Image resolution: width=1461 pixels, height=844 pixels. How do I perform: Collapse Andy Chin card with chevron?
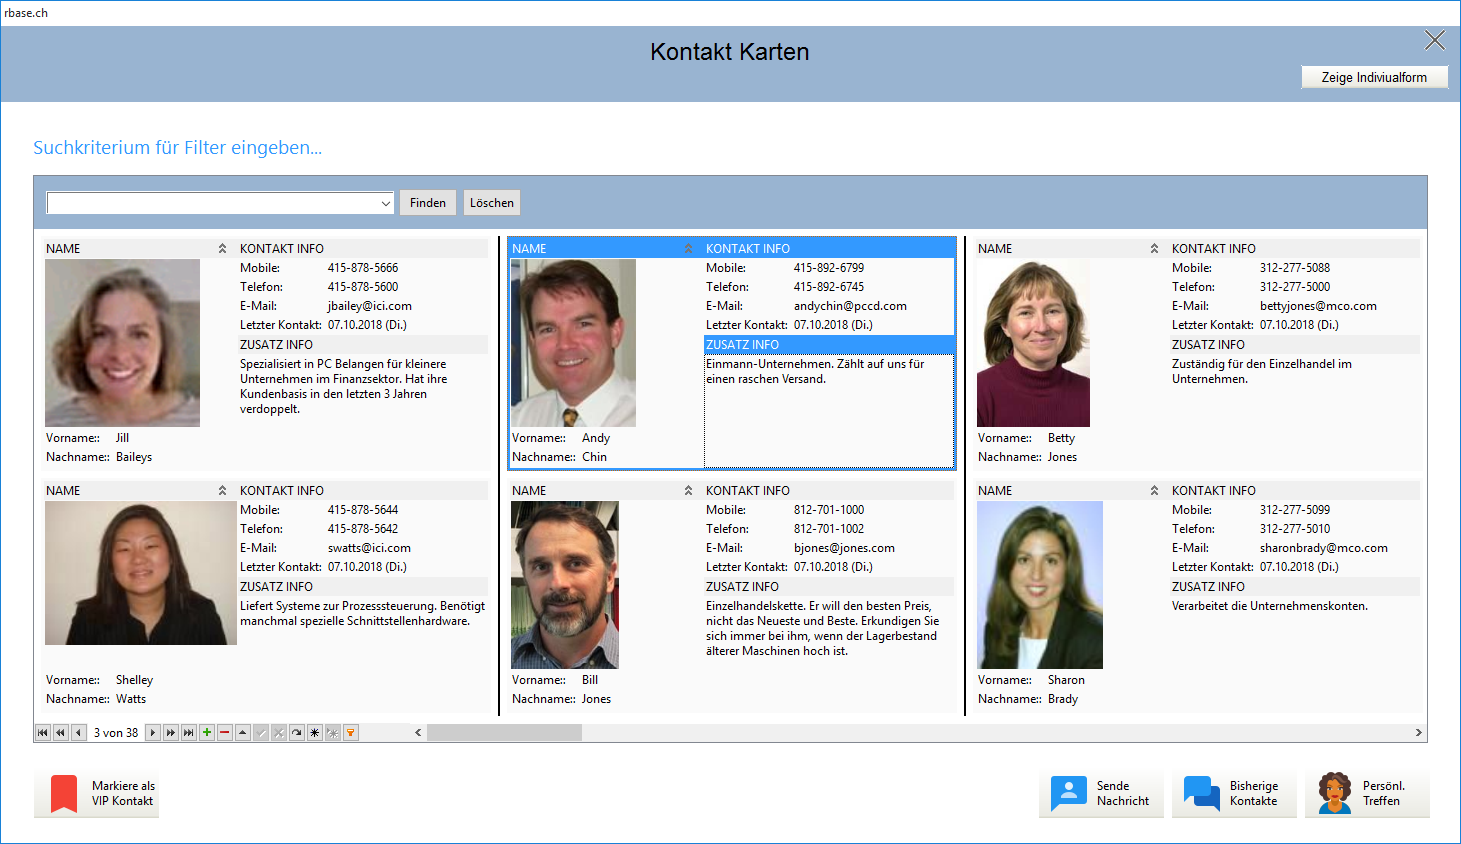point(688,249)
